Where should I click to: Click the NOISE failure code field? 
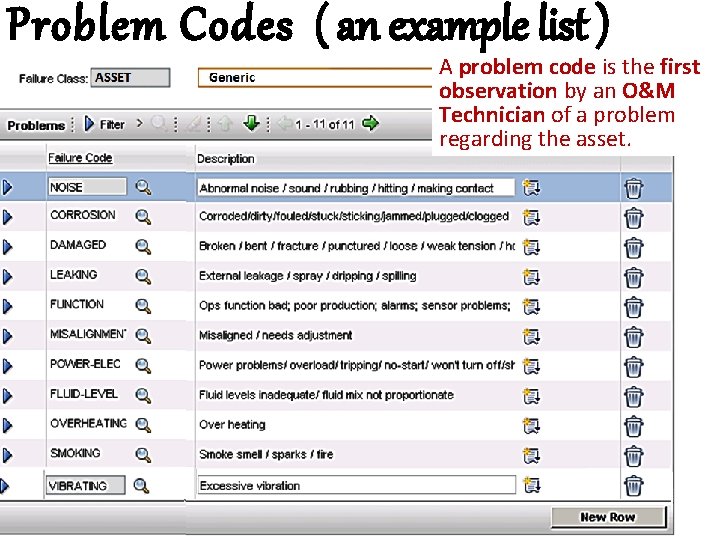point(87,187)
